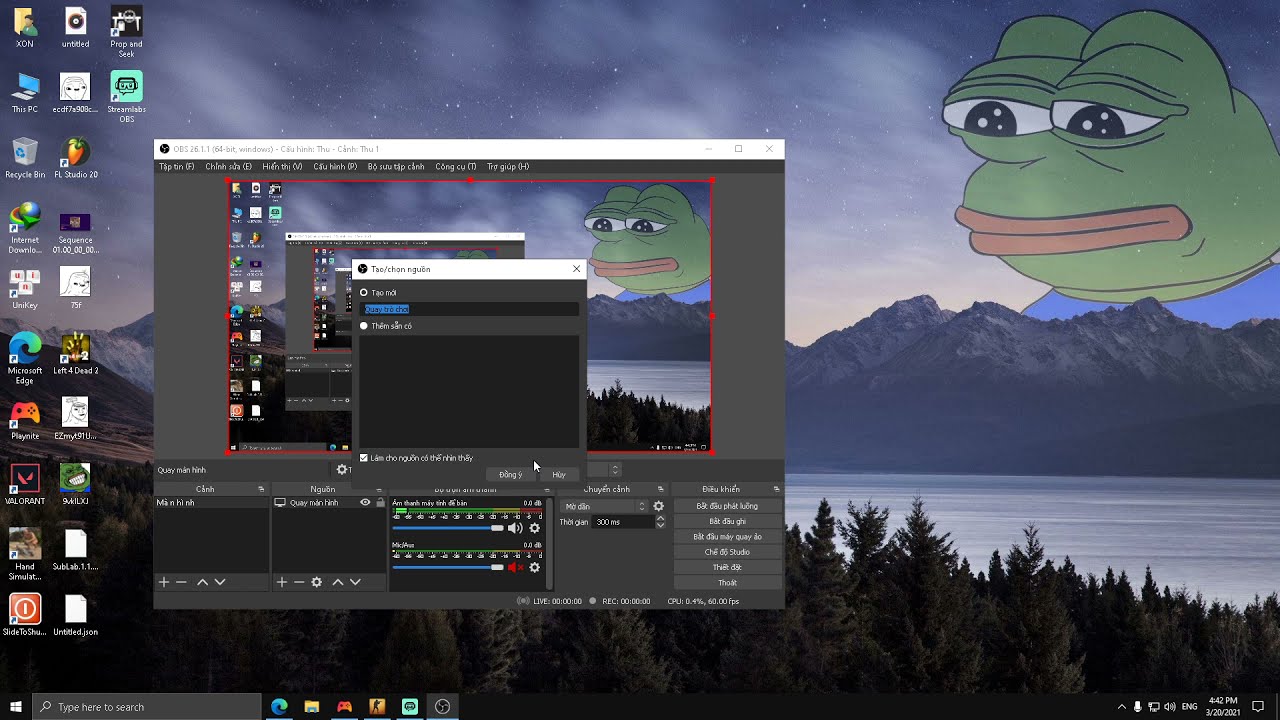
Task: Unmute the Mic/Aux red speaker icon
Action: tap(515, 567)
